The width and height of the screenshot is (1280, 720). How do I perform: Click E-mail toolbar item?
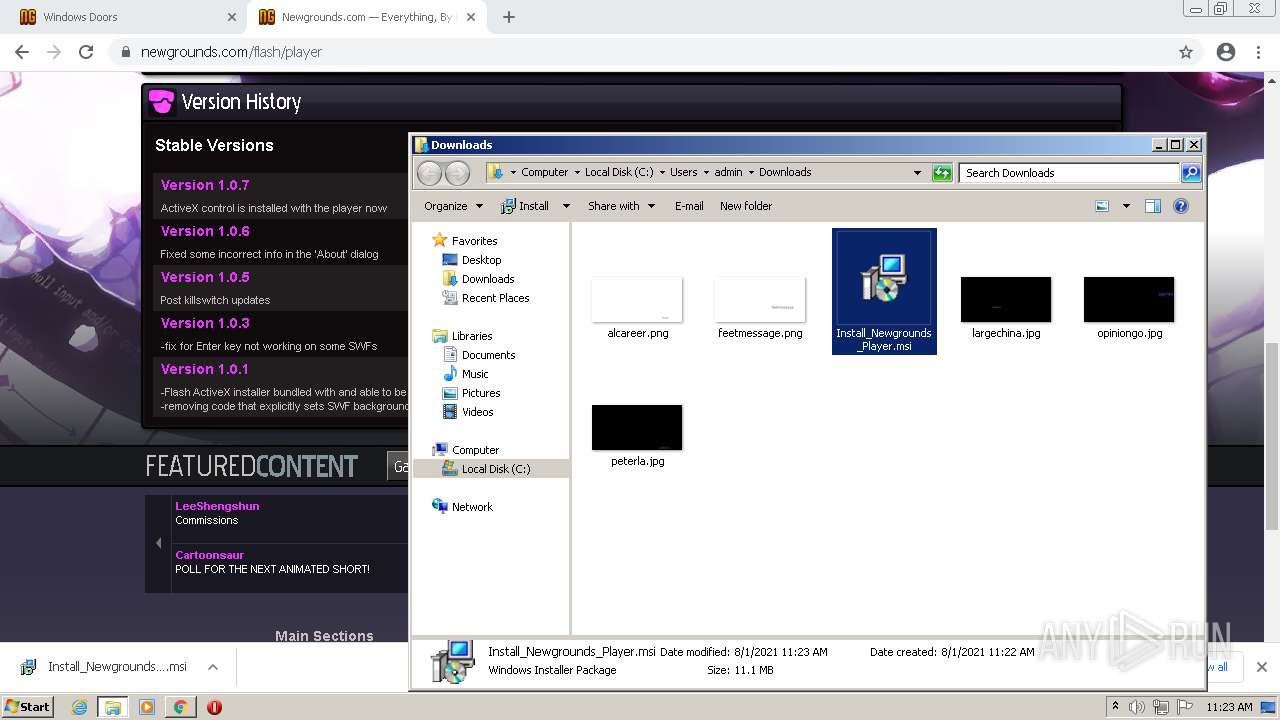[689, 206]
